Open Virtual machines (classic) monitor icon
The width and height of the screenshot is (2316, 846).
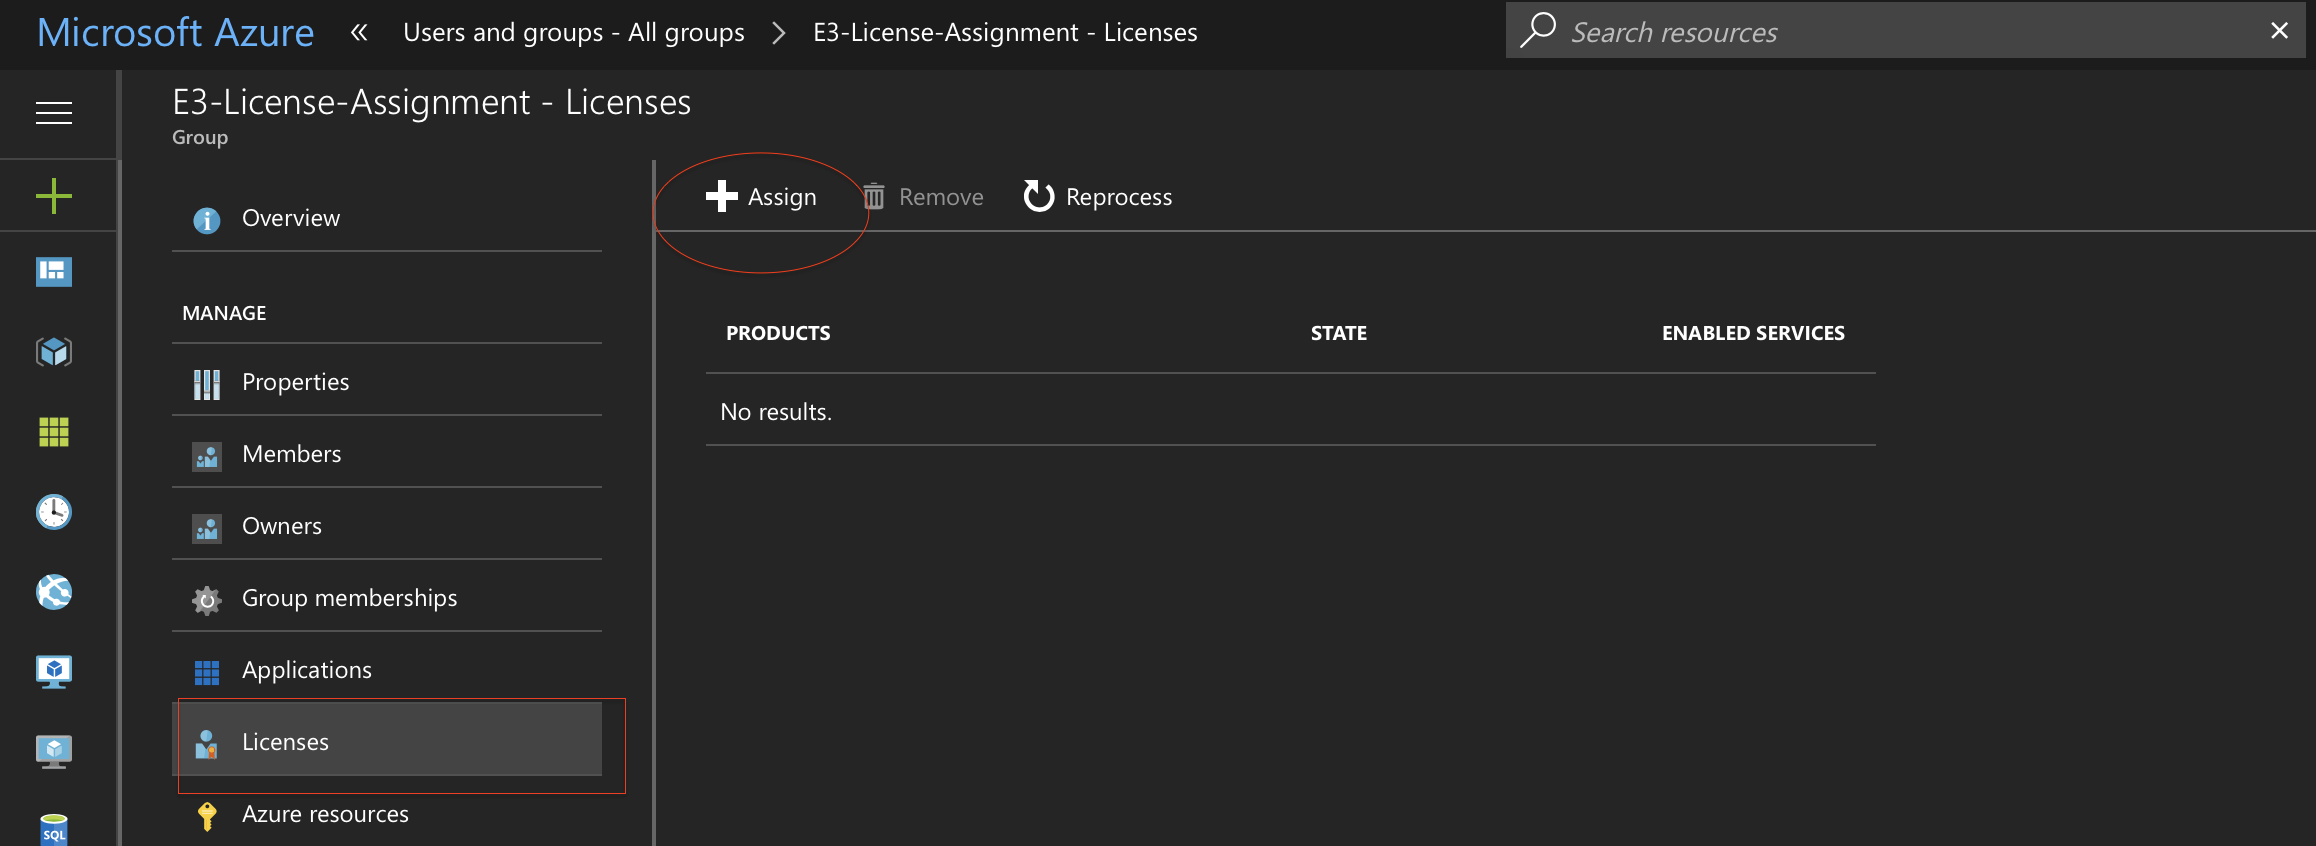click(54, 672)
